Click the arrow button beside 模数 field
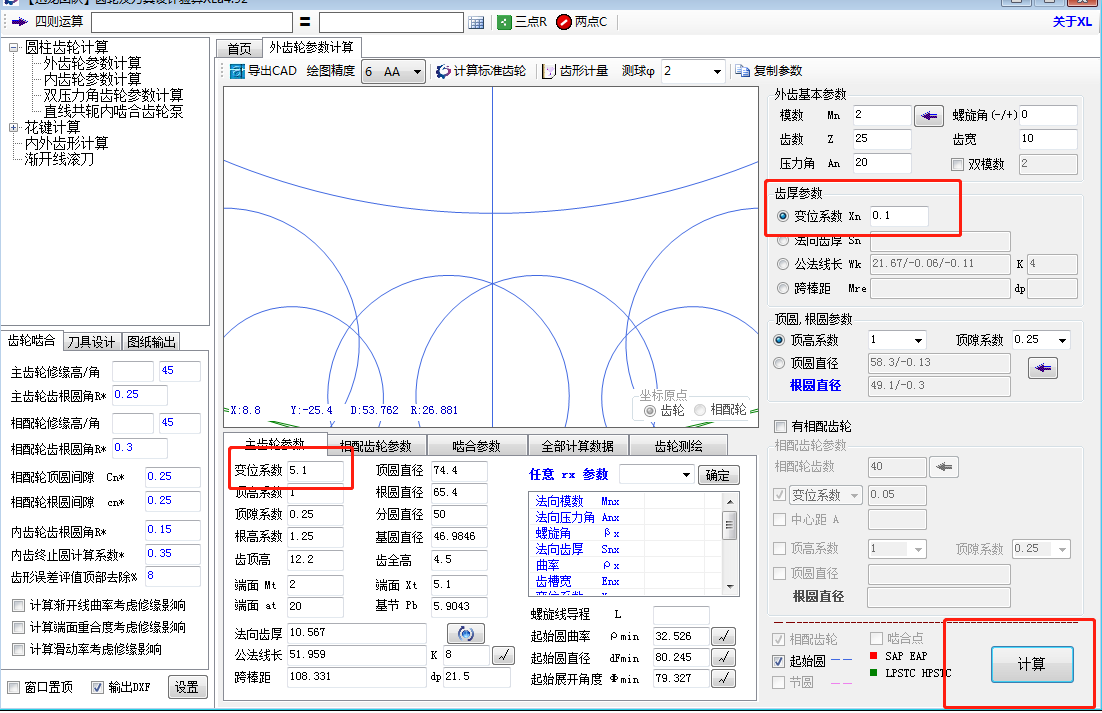The width and height of the screenshot is (1102, 713). pos(928,116)
